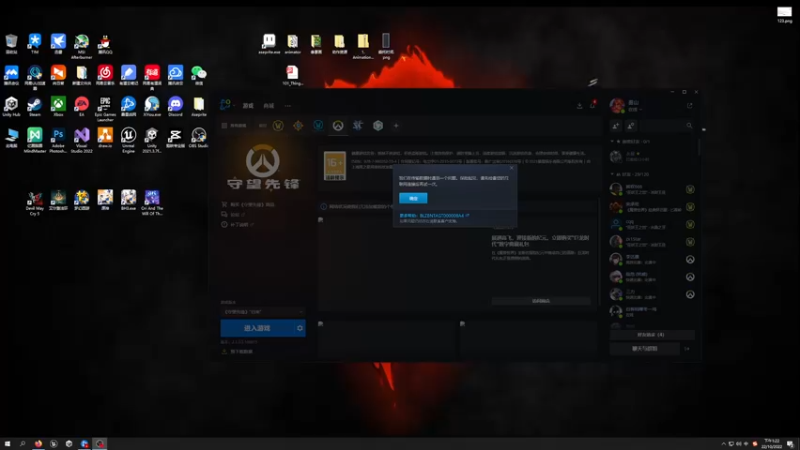Screen dimensions: 800x450
Task: Click the blue play game button
Action: [x=257, y=328]
